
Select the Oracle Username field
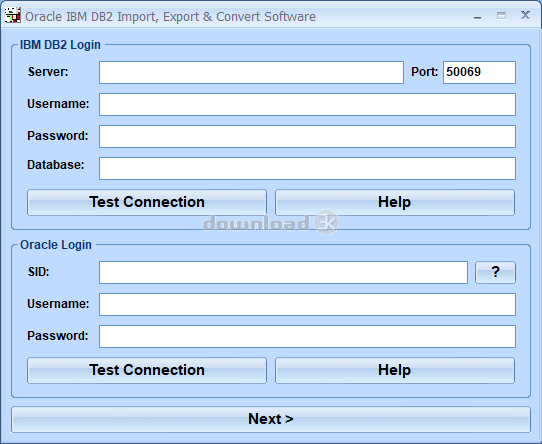pos(307,304)
